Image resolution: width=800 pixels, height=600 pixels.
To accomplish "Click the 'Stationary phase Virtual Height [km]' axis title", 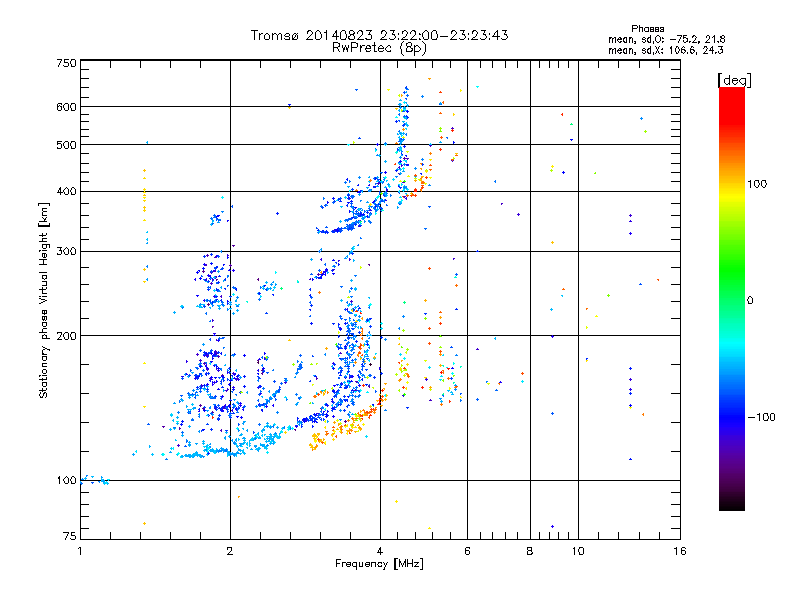I will [44, 300].
